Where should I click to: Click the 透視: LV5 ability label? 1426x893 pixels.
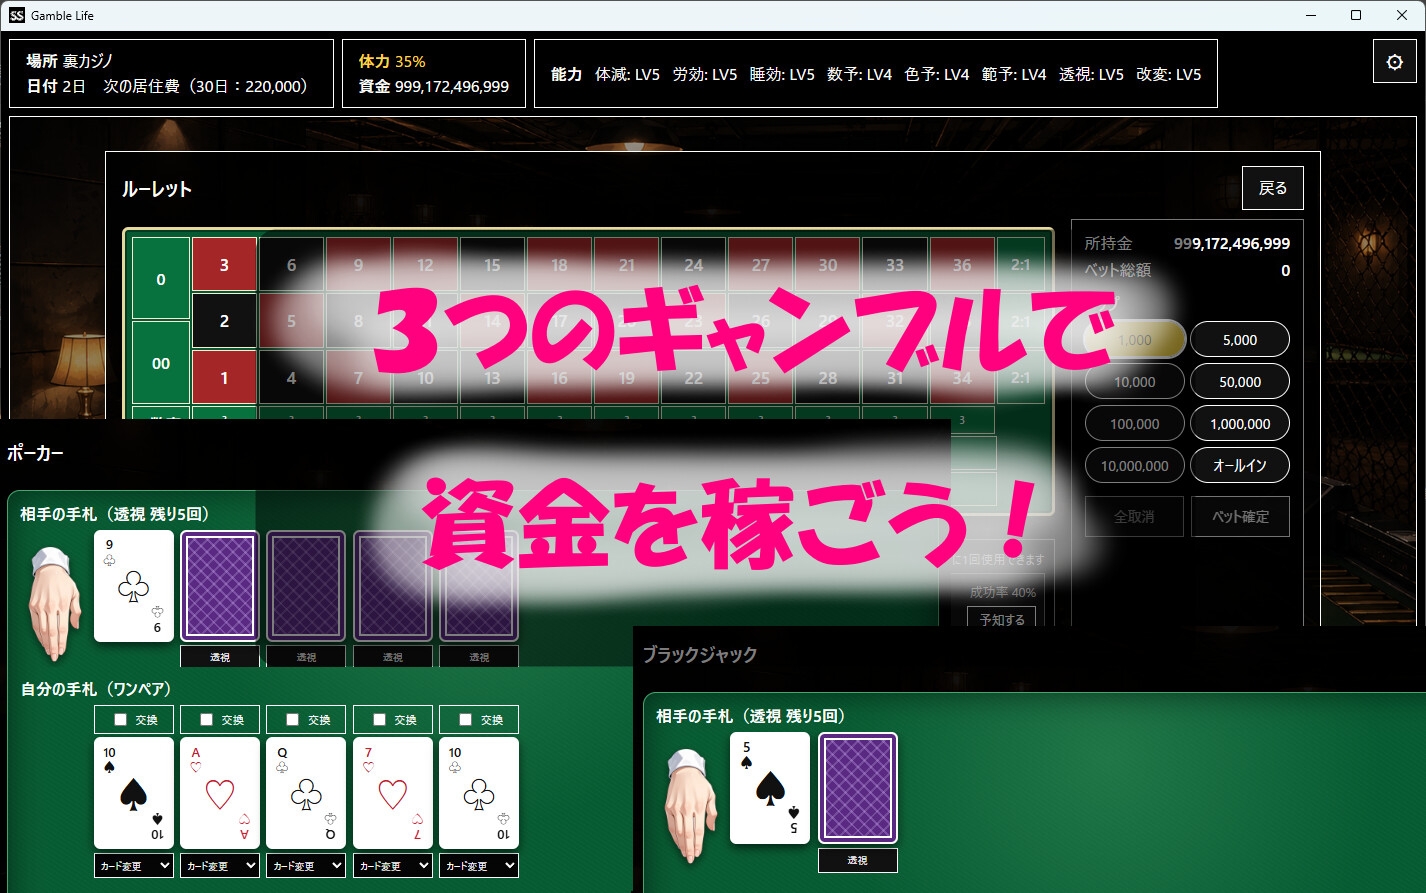[x=1091, y=74]
